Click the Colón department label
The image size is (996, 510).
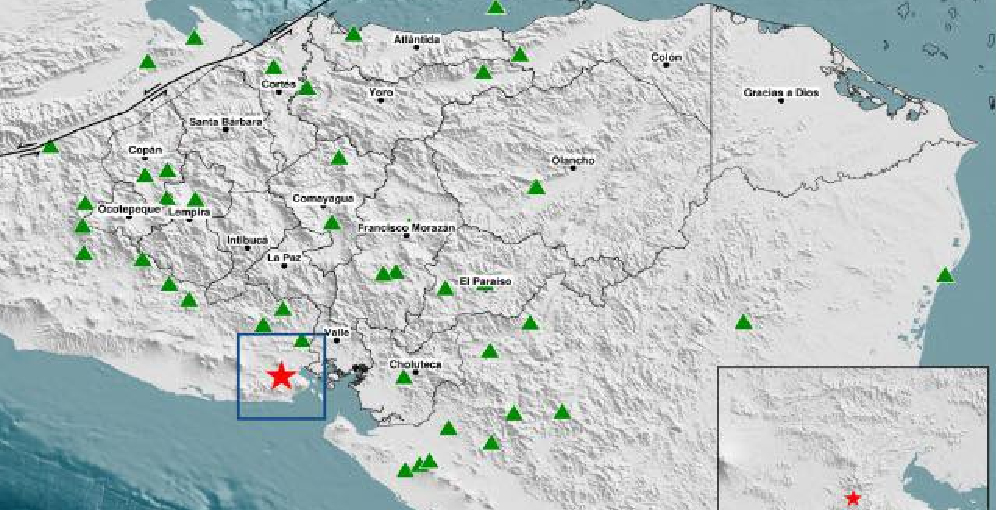pyautogui.click(x=666, y=58)
